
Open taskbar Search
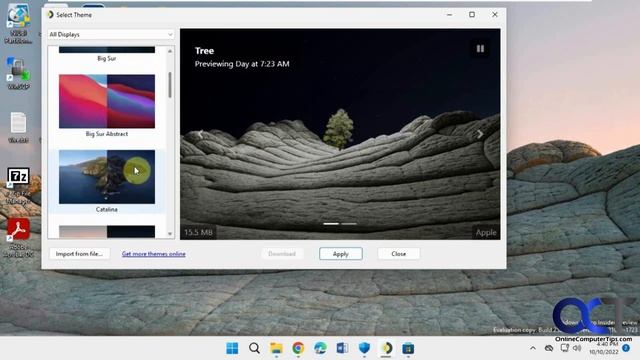[254, 348]
